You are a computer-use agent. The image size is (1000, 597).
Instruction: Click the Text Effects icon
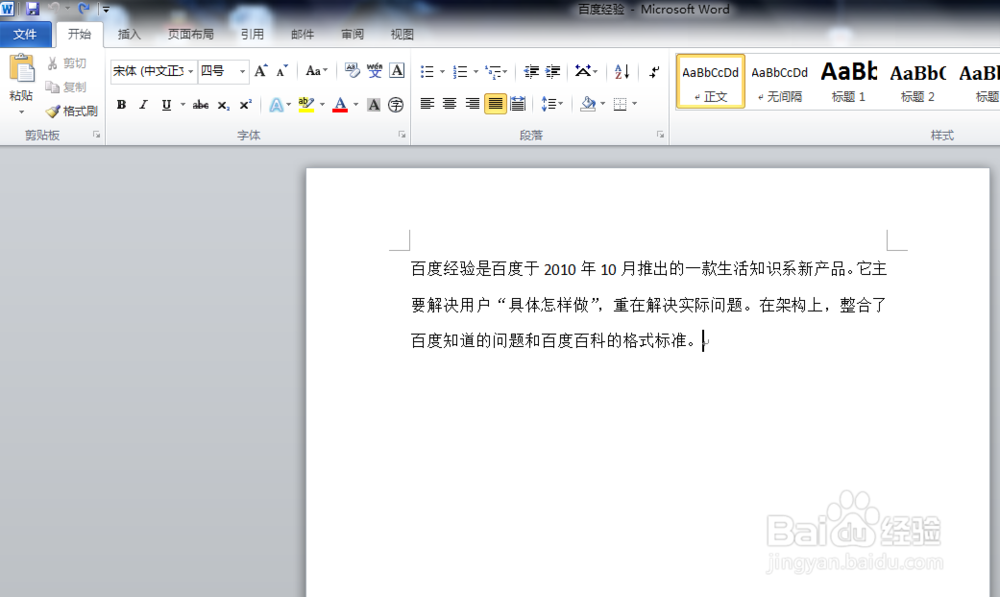tap(276, 105)
